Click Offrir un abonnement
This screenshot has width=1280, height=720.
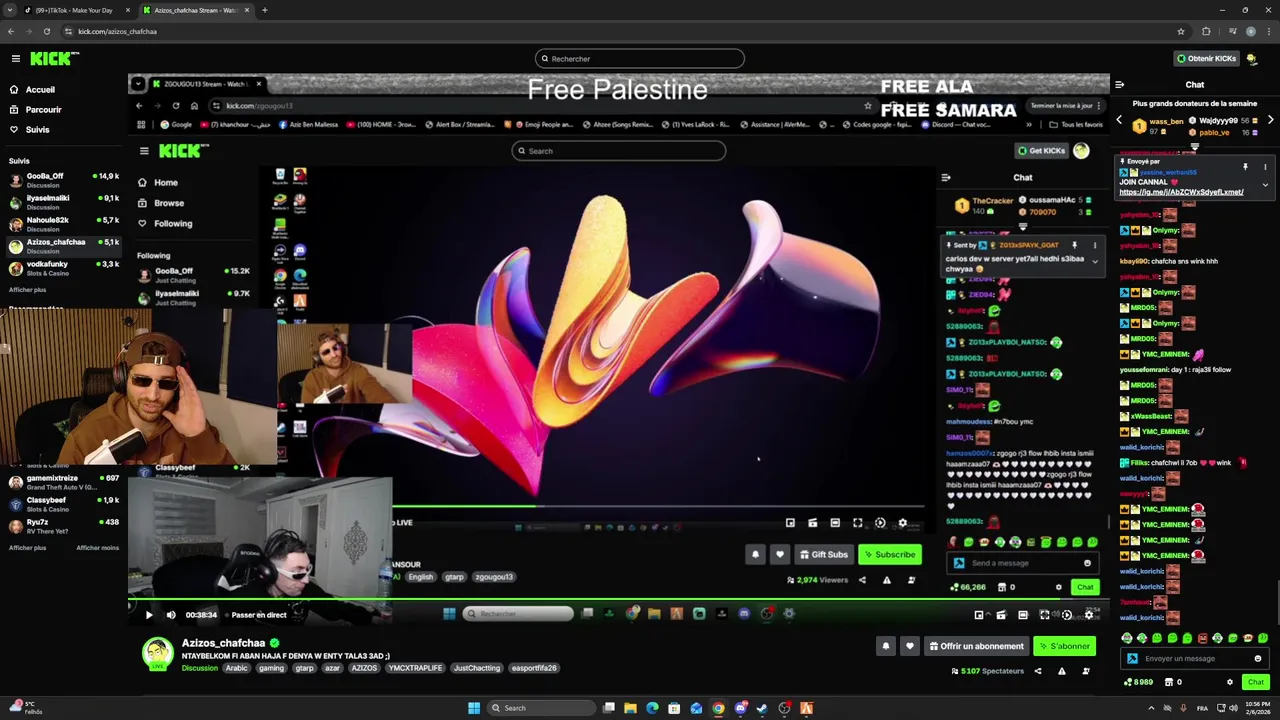pos(977,646)
